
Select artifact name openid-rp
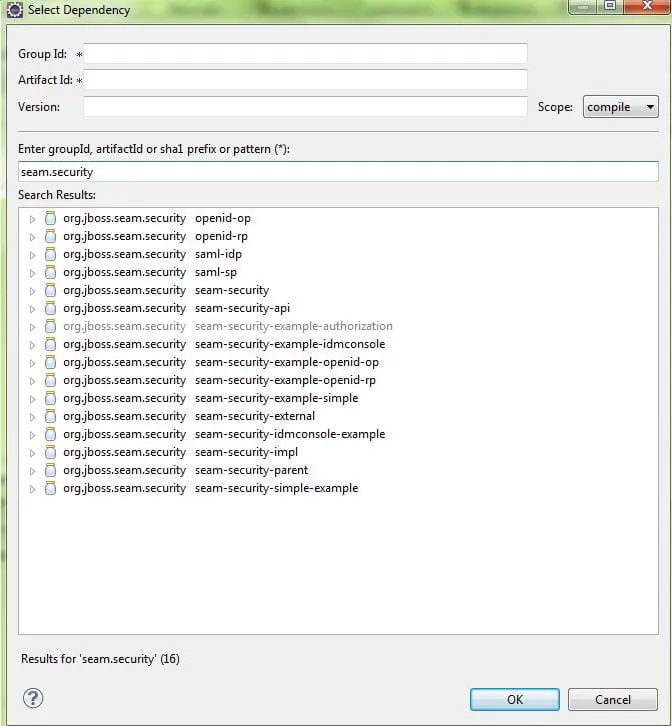click(x=221, y=236)
